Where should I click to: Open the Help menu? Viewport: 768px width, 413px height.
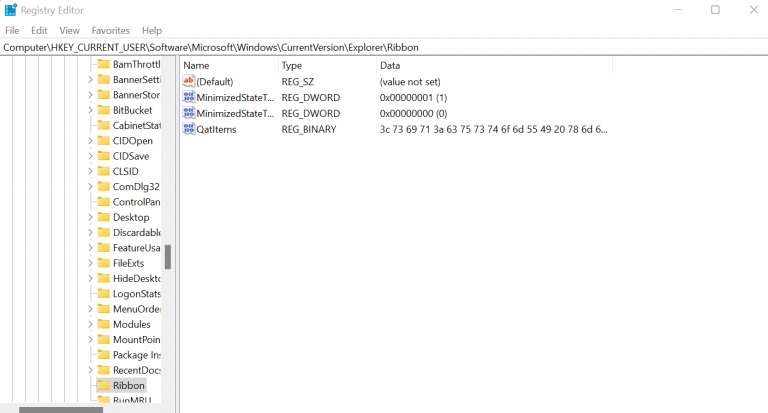[152, 30]
